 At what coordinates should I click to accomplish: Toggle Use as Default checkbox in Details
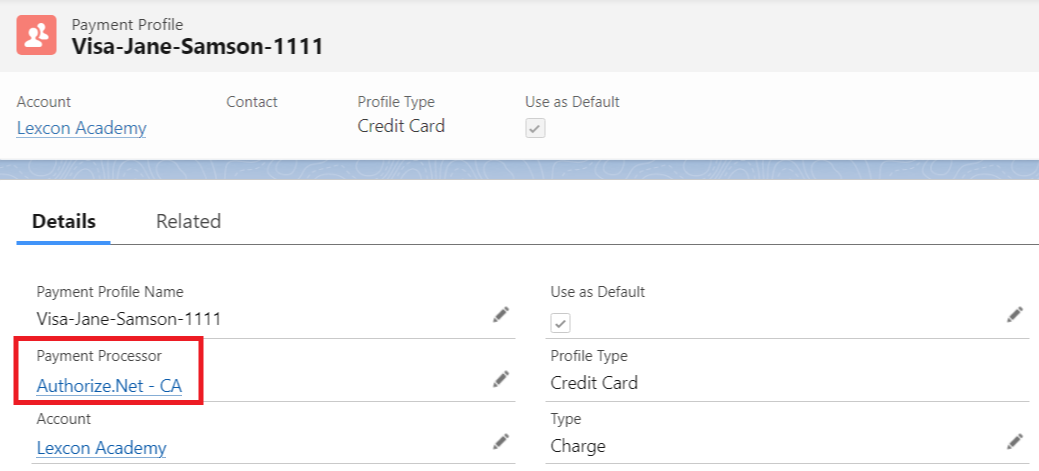point(561,323)
